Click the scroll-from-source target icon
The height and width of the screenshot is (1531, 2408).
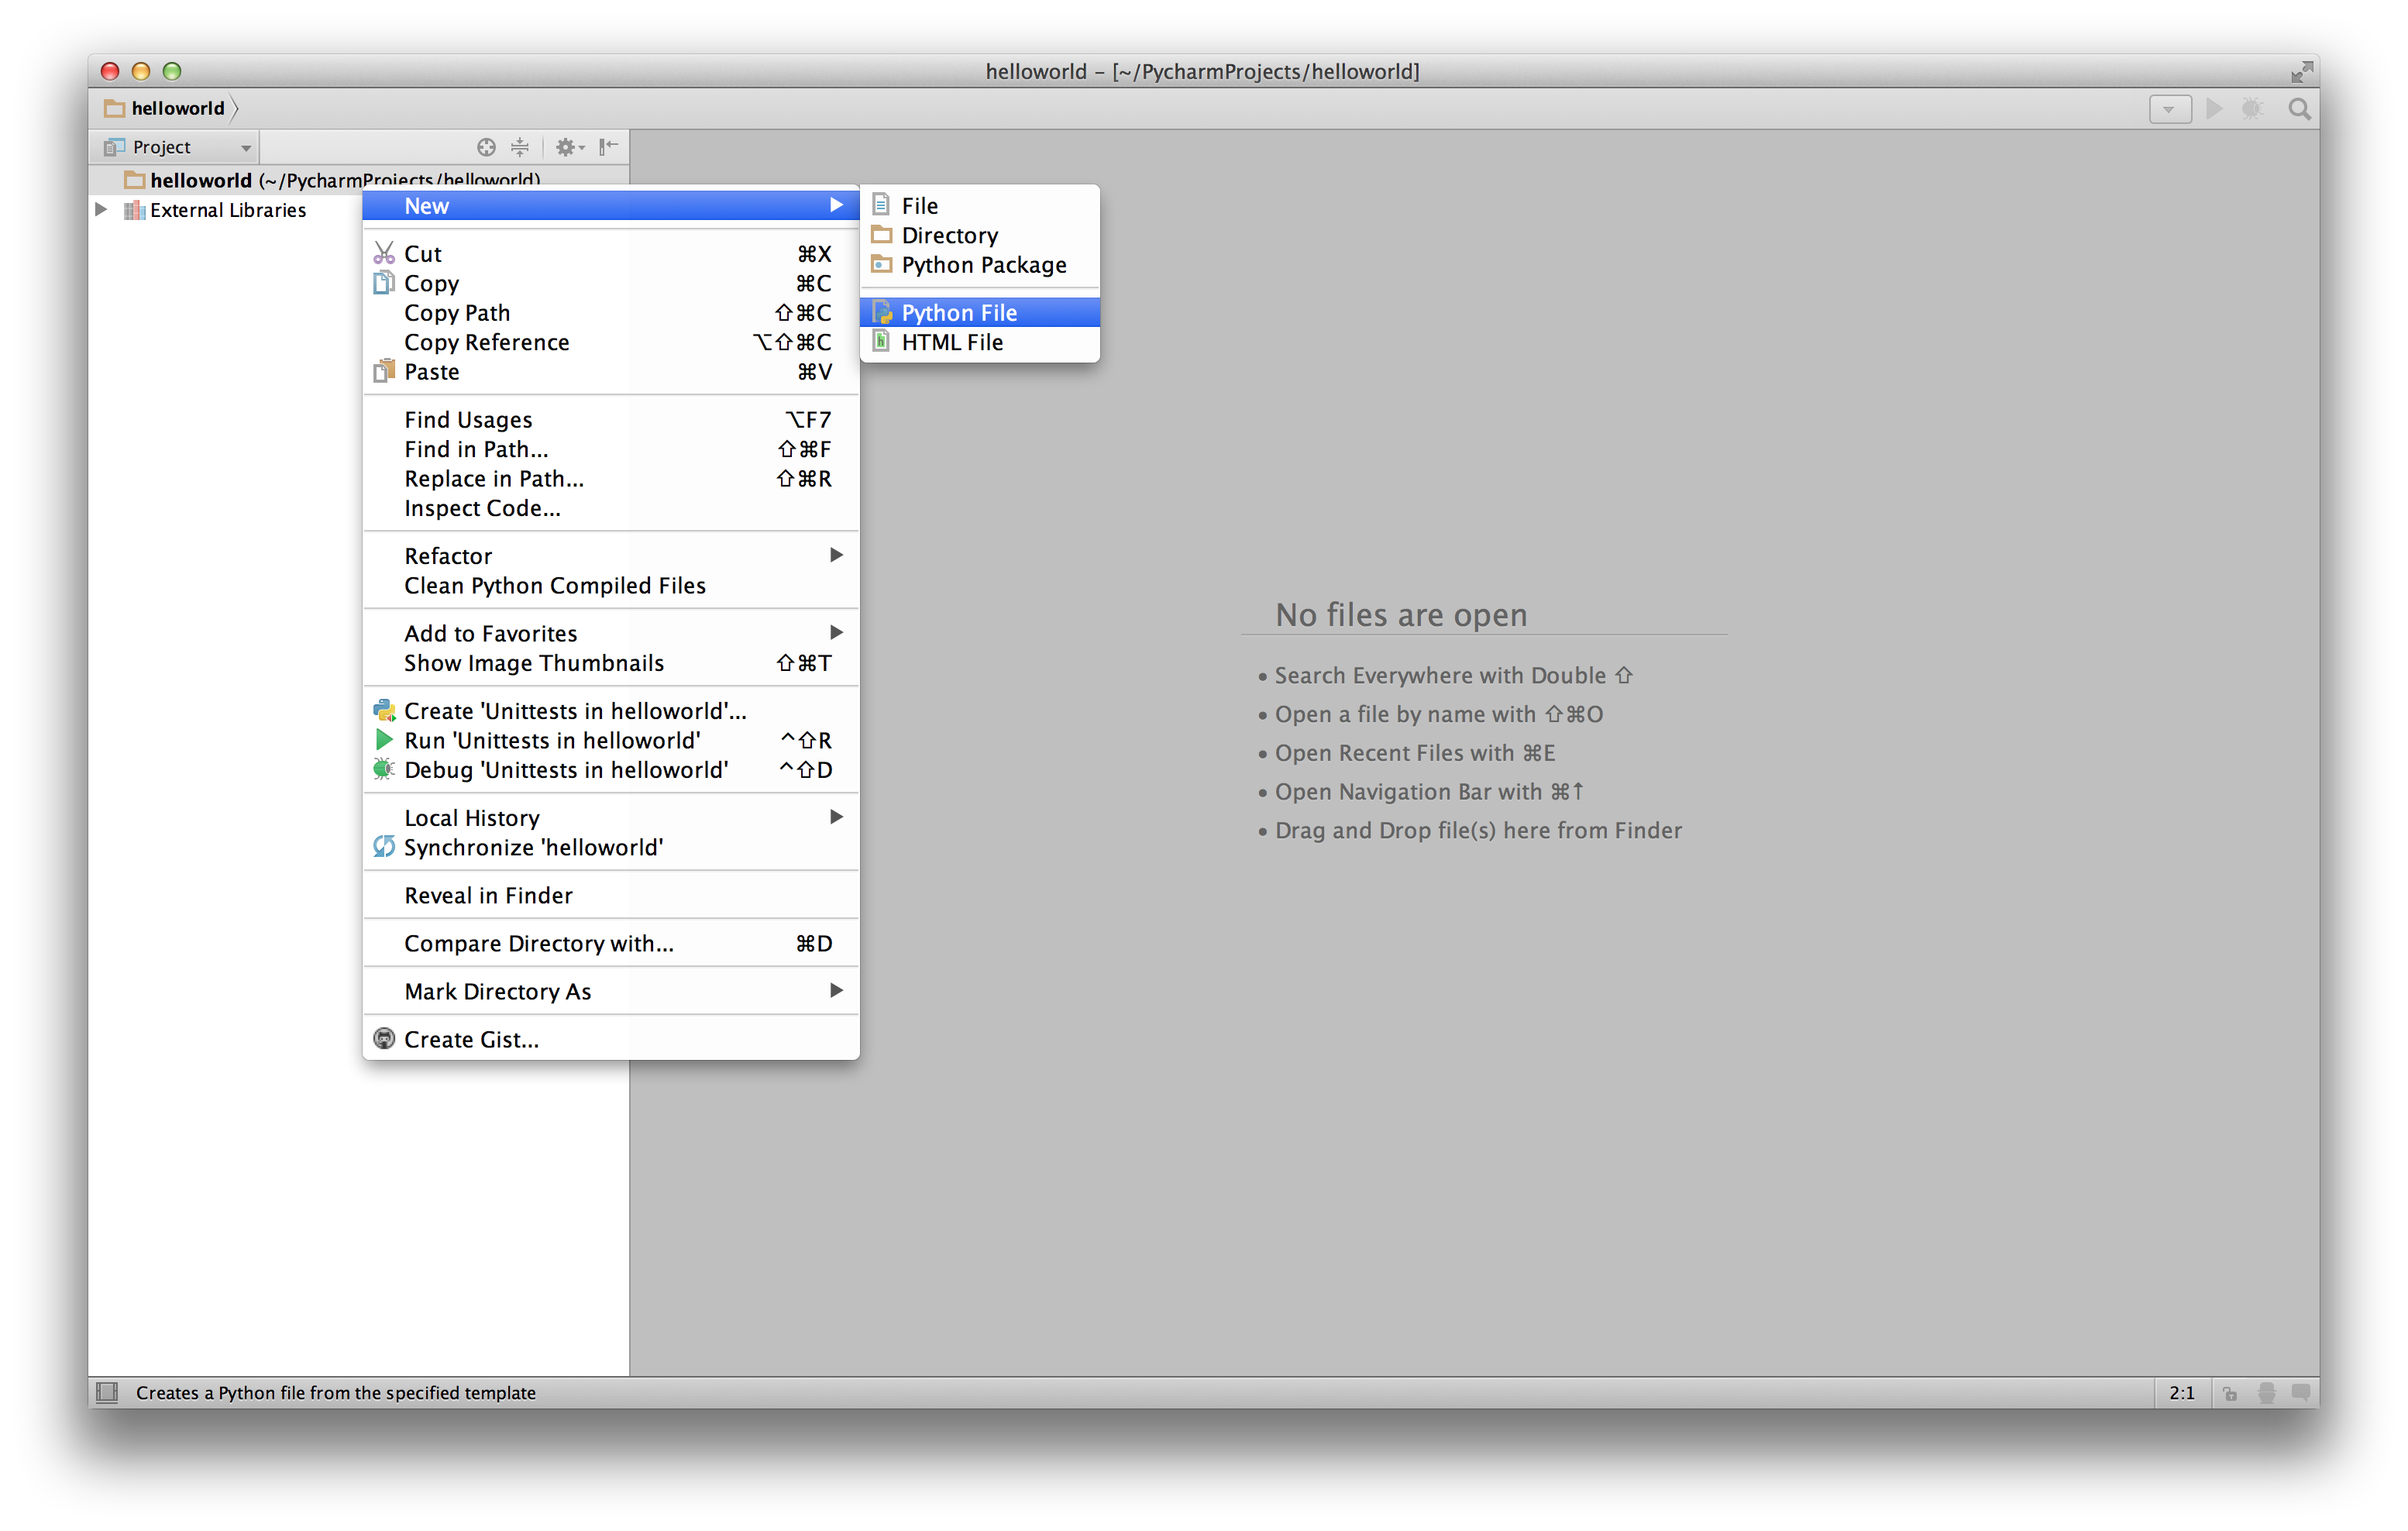click(x=486, y=147)
